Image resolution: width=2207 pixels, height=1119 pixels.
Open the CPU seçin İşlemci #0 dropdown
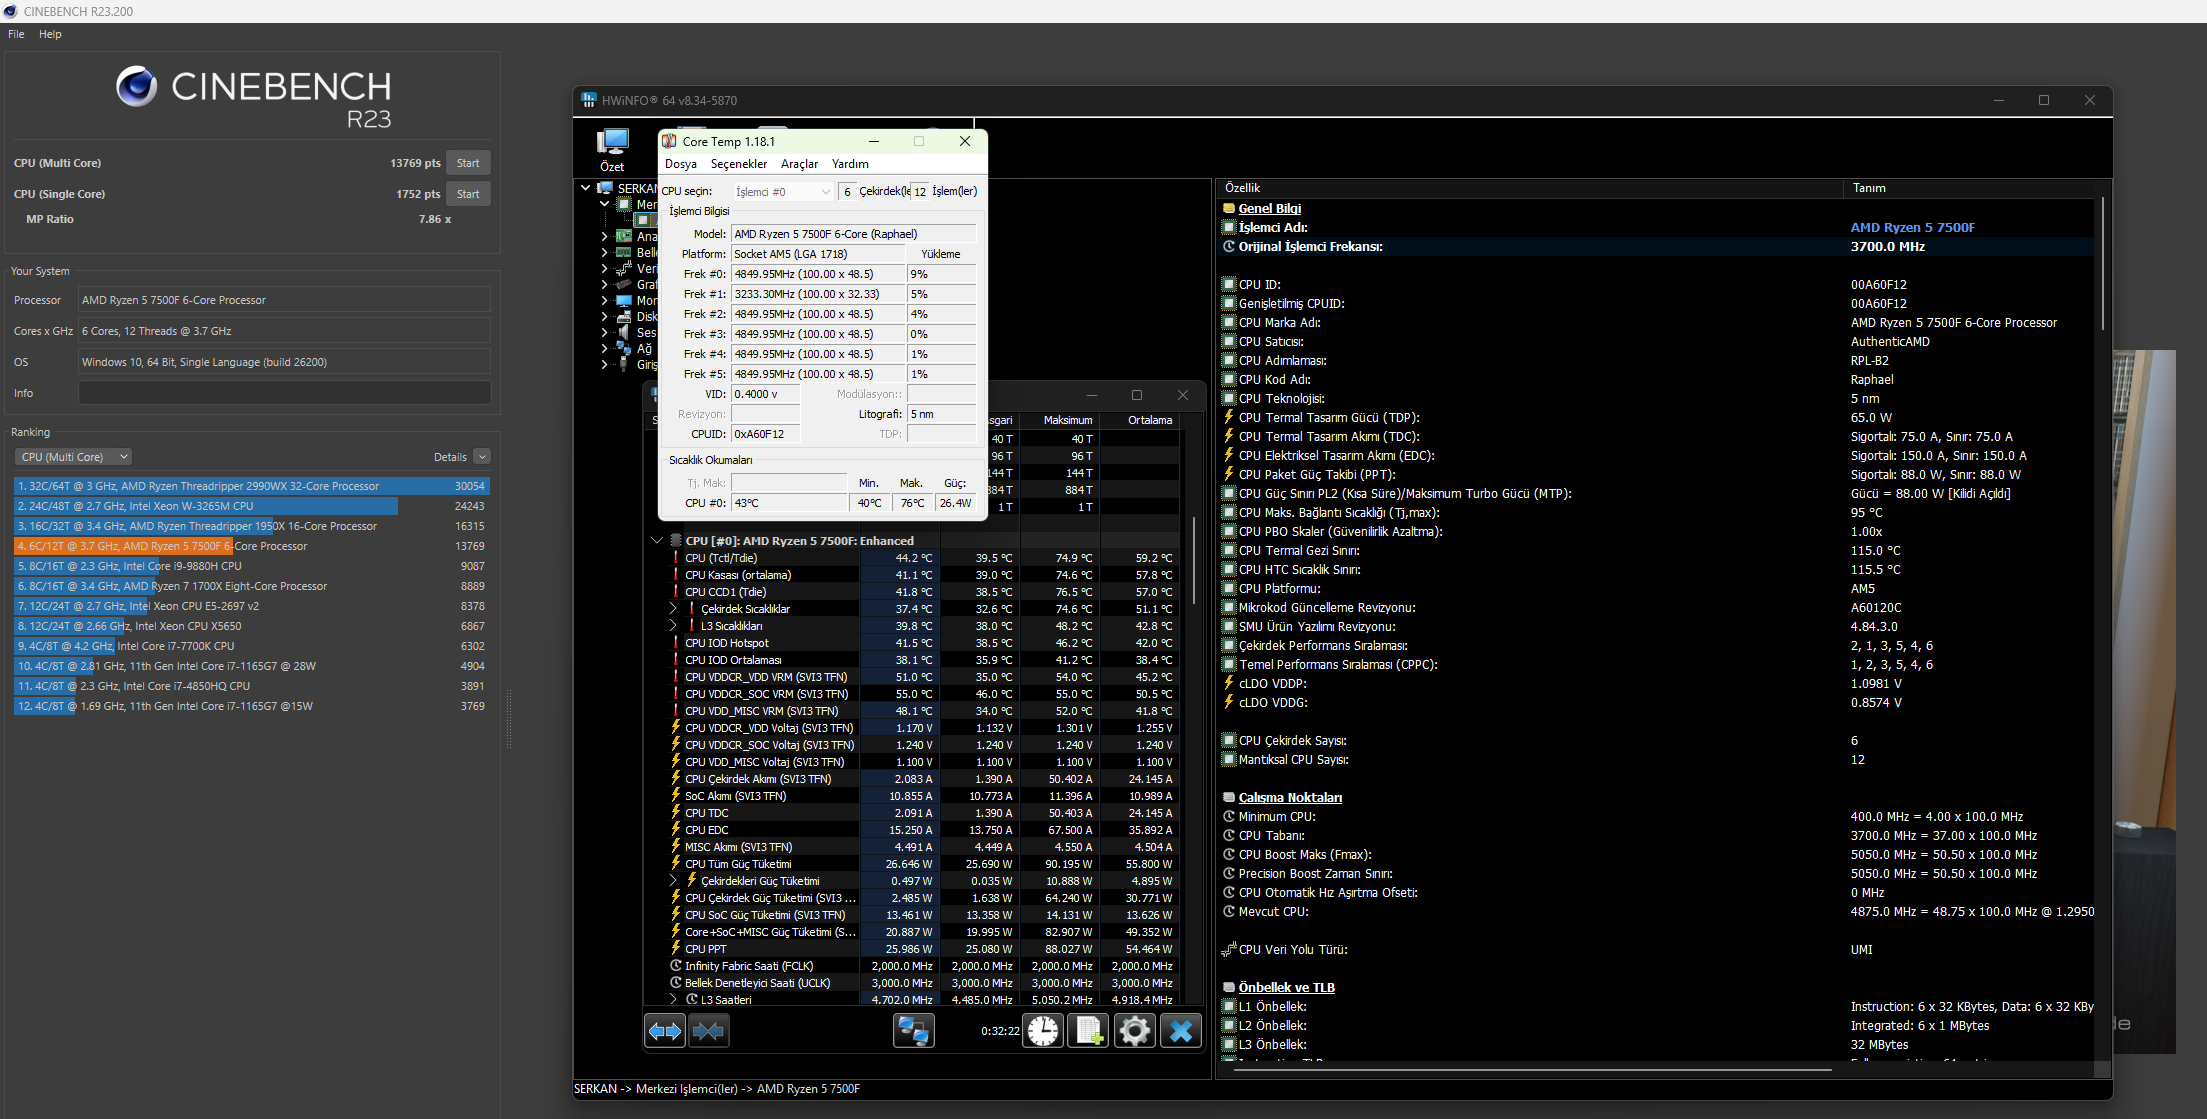point(783,191)
